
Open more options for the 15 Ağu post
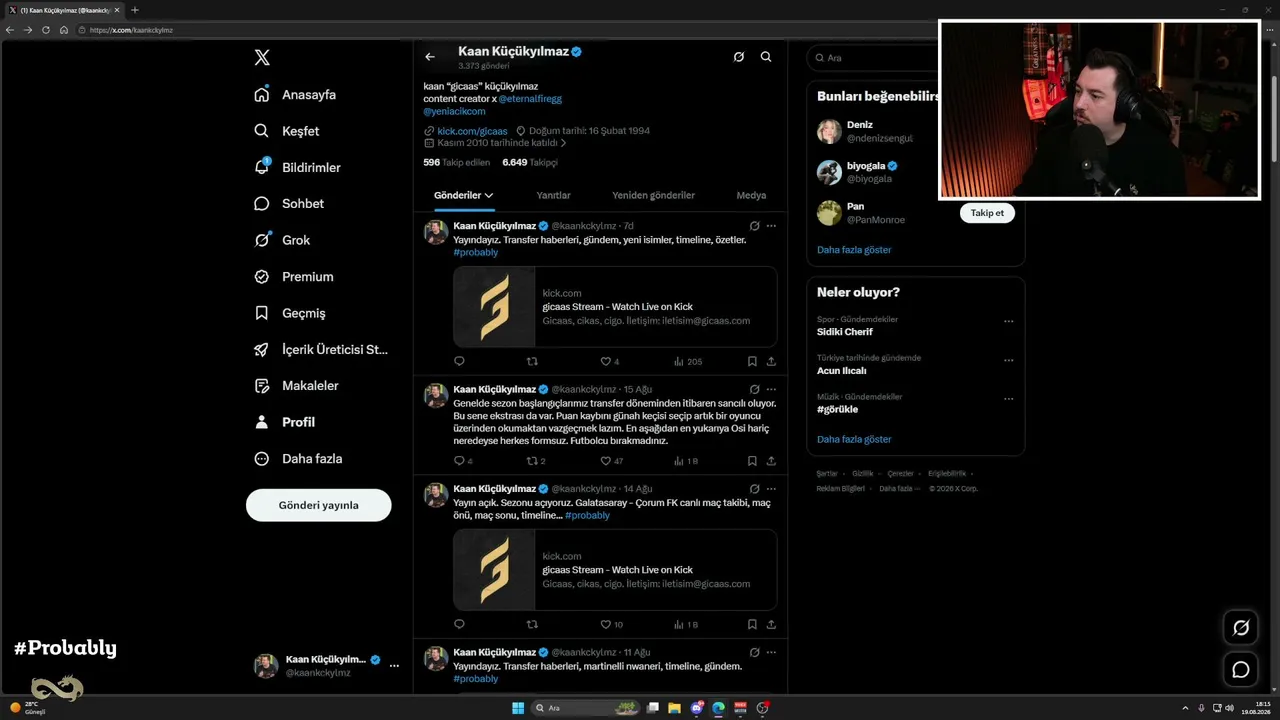tap(771, 389)
